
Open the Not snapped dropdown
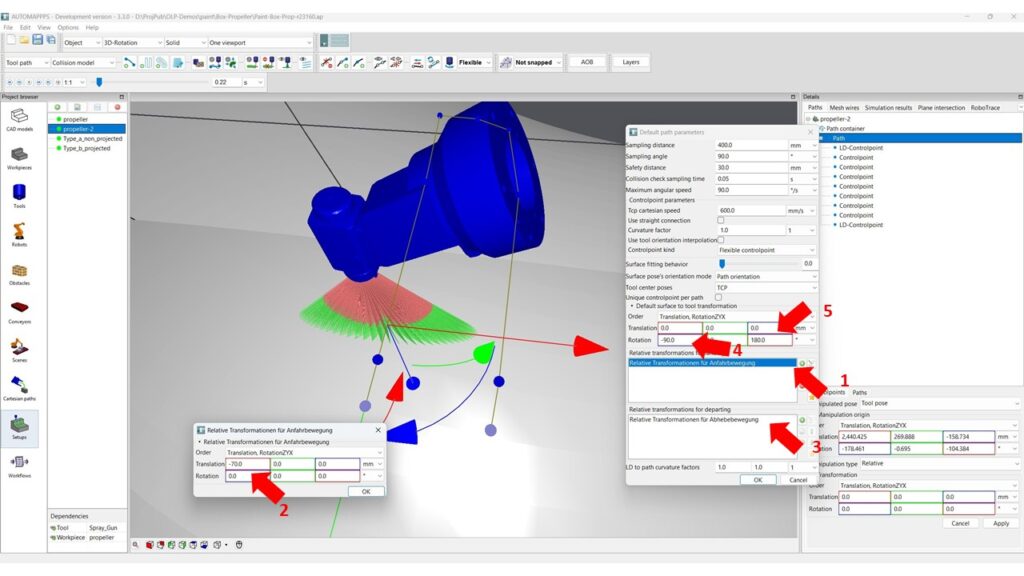tap(538, 63)
